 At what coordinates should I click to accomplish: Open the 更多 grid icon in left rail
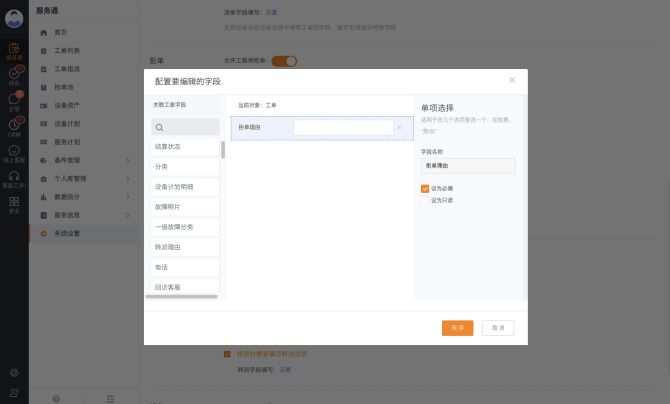tap(14, 203)
